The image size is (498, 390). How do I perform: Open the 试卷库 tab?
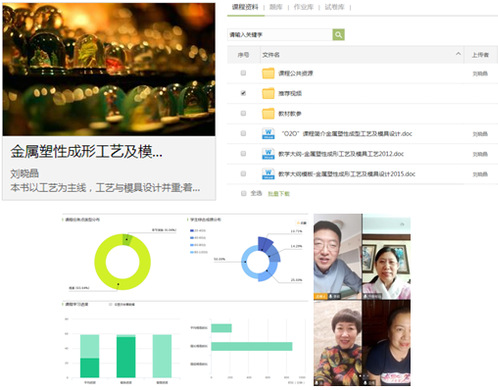334,7
